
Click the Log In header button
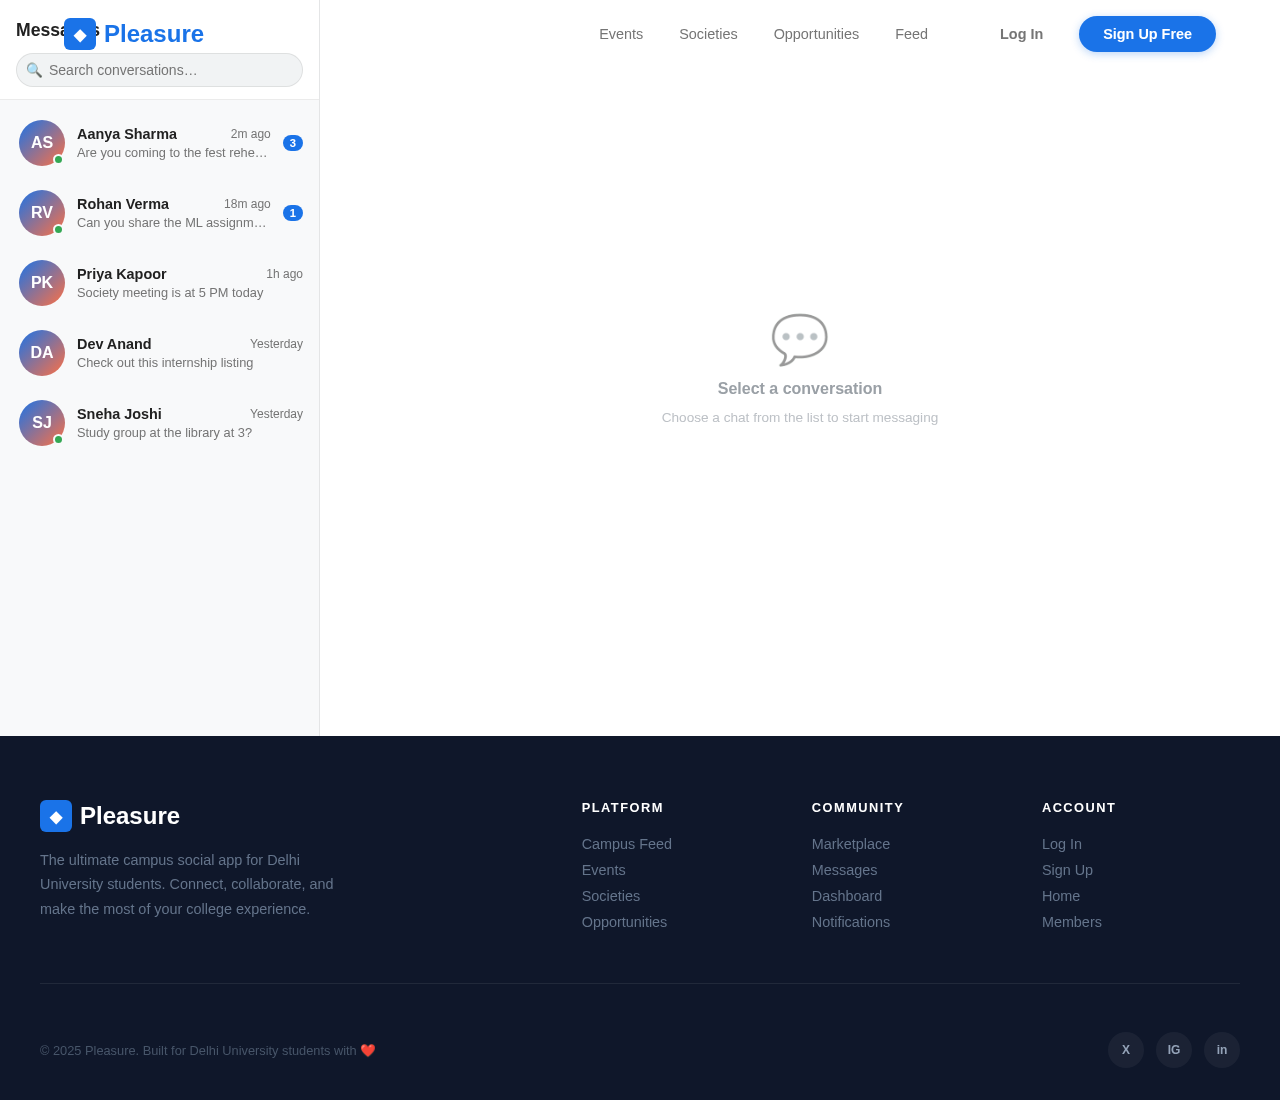(x=1021, y=34)
